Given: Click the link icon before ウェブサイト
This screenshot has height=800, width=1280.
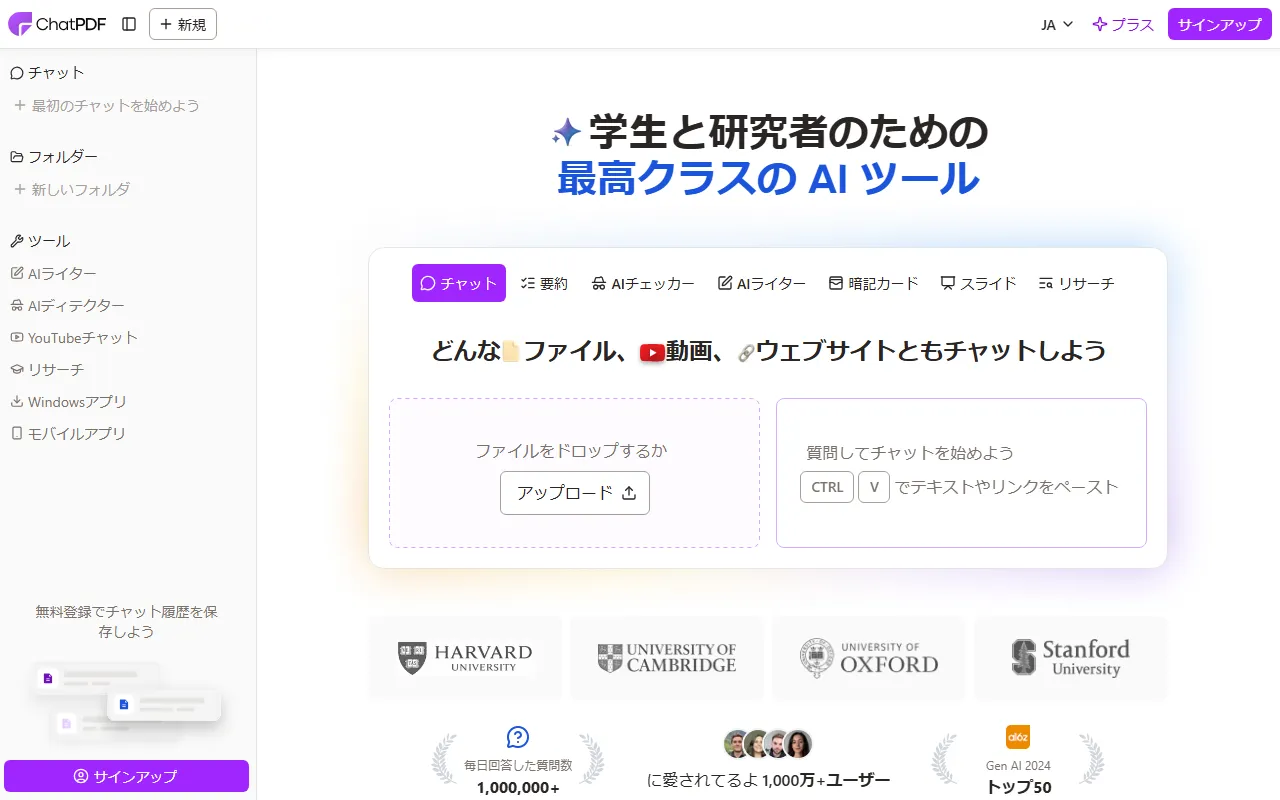Looking at the screenshot, I should click(x=745, y=352).
